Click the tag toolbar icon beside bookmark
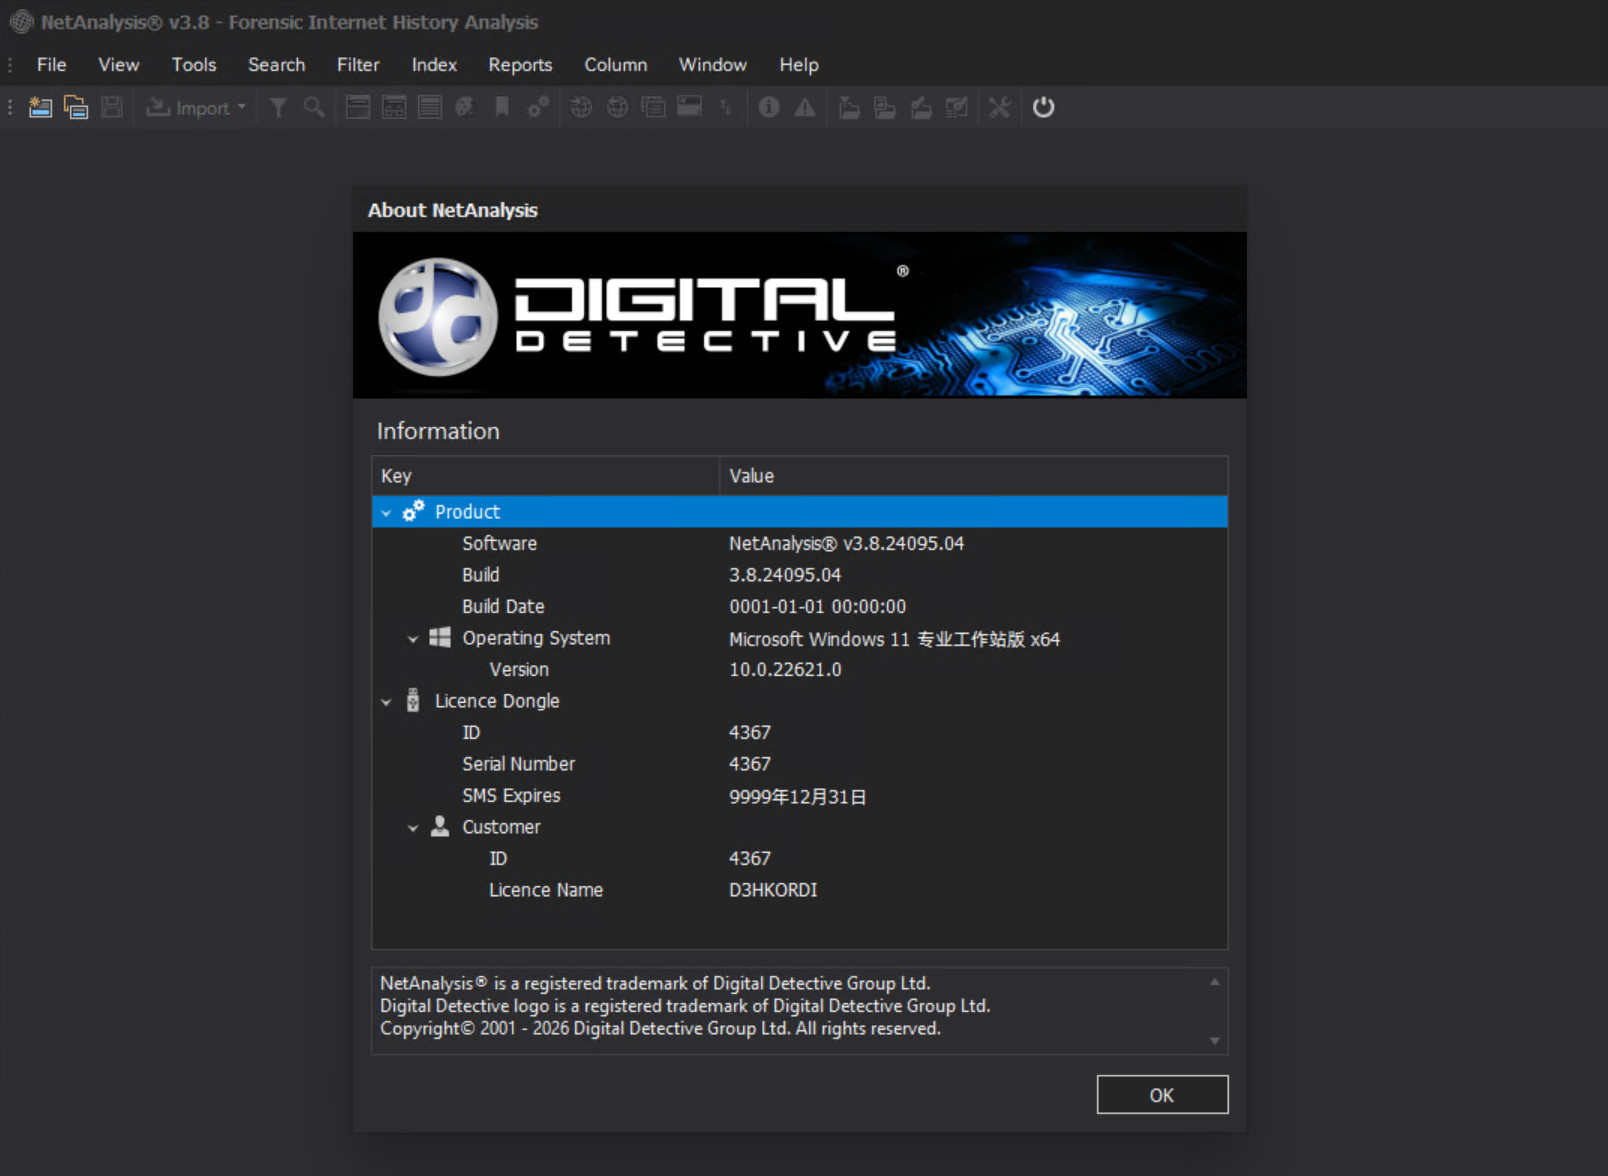This screenshot has height=1176, width=1608. [x=465, y=107]
